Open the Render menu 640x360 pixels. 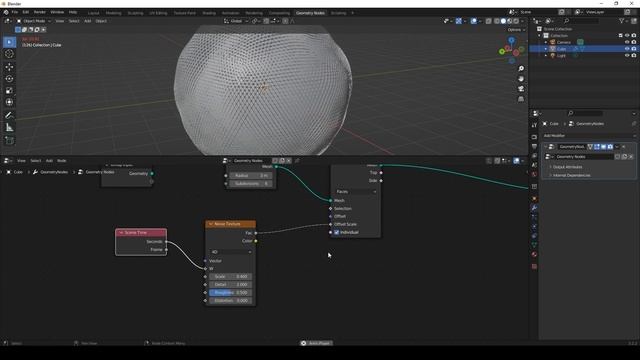[x=40, y=12]
